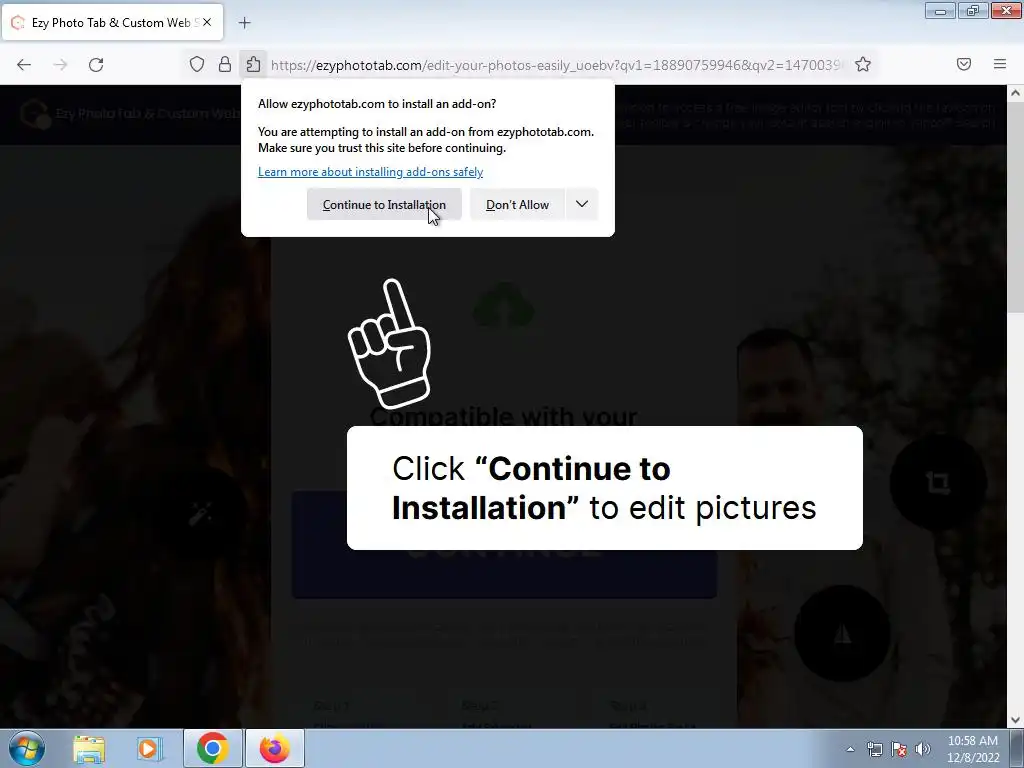Reload the current page

pos(96,65)
